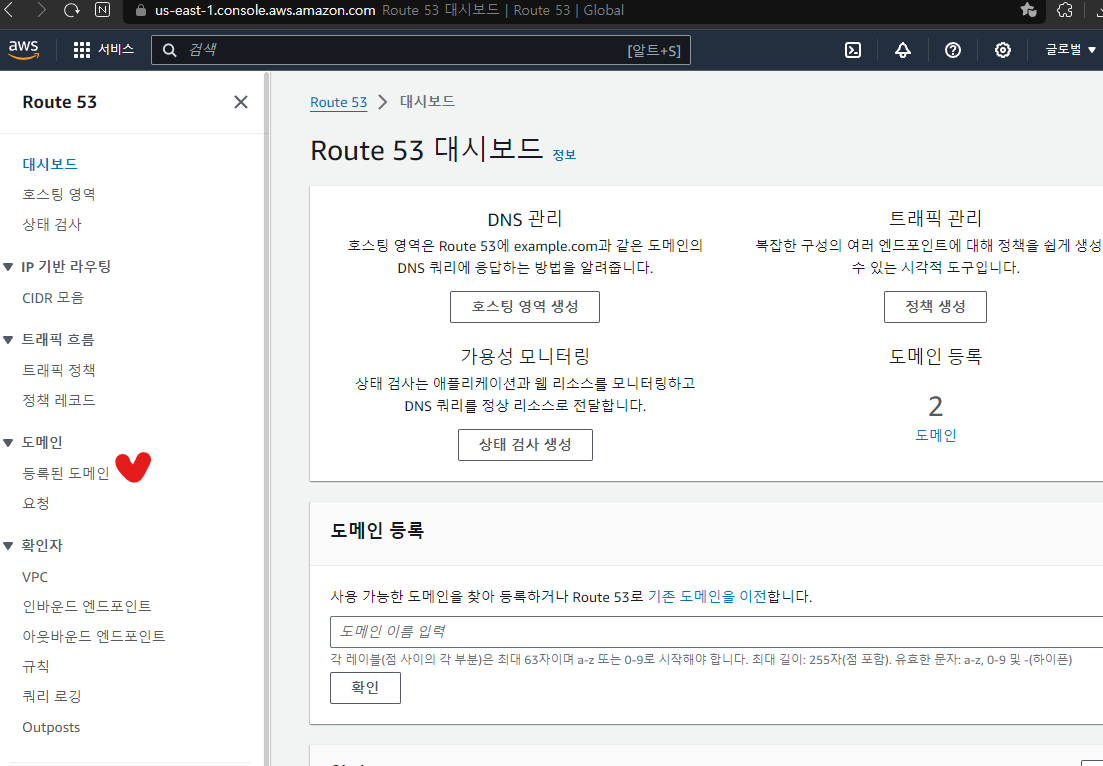Focus the 도메인 이름 입력 field
The width and height of the screenshot is (1103, 766).
[716, 632]
